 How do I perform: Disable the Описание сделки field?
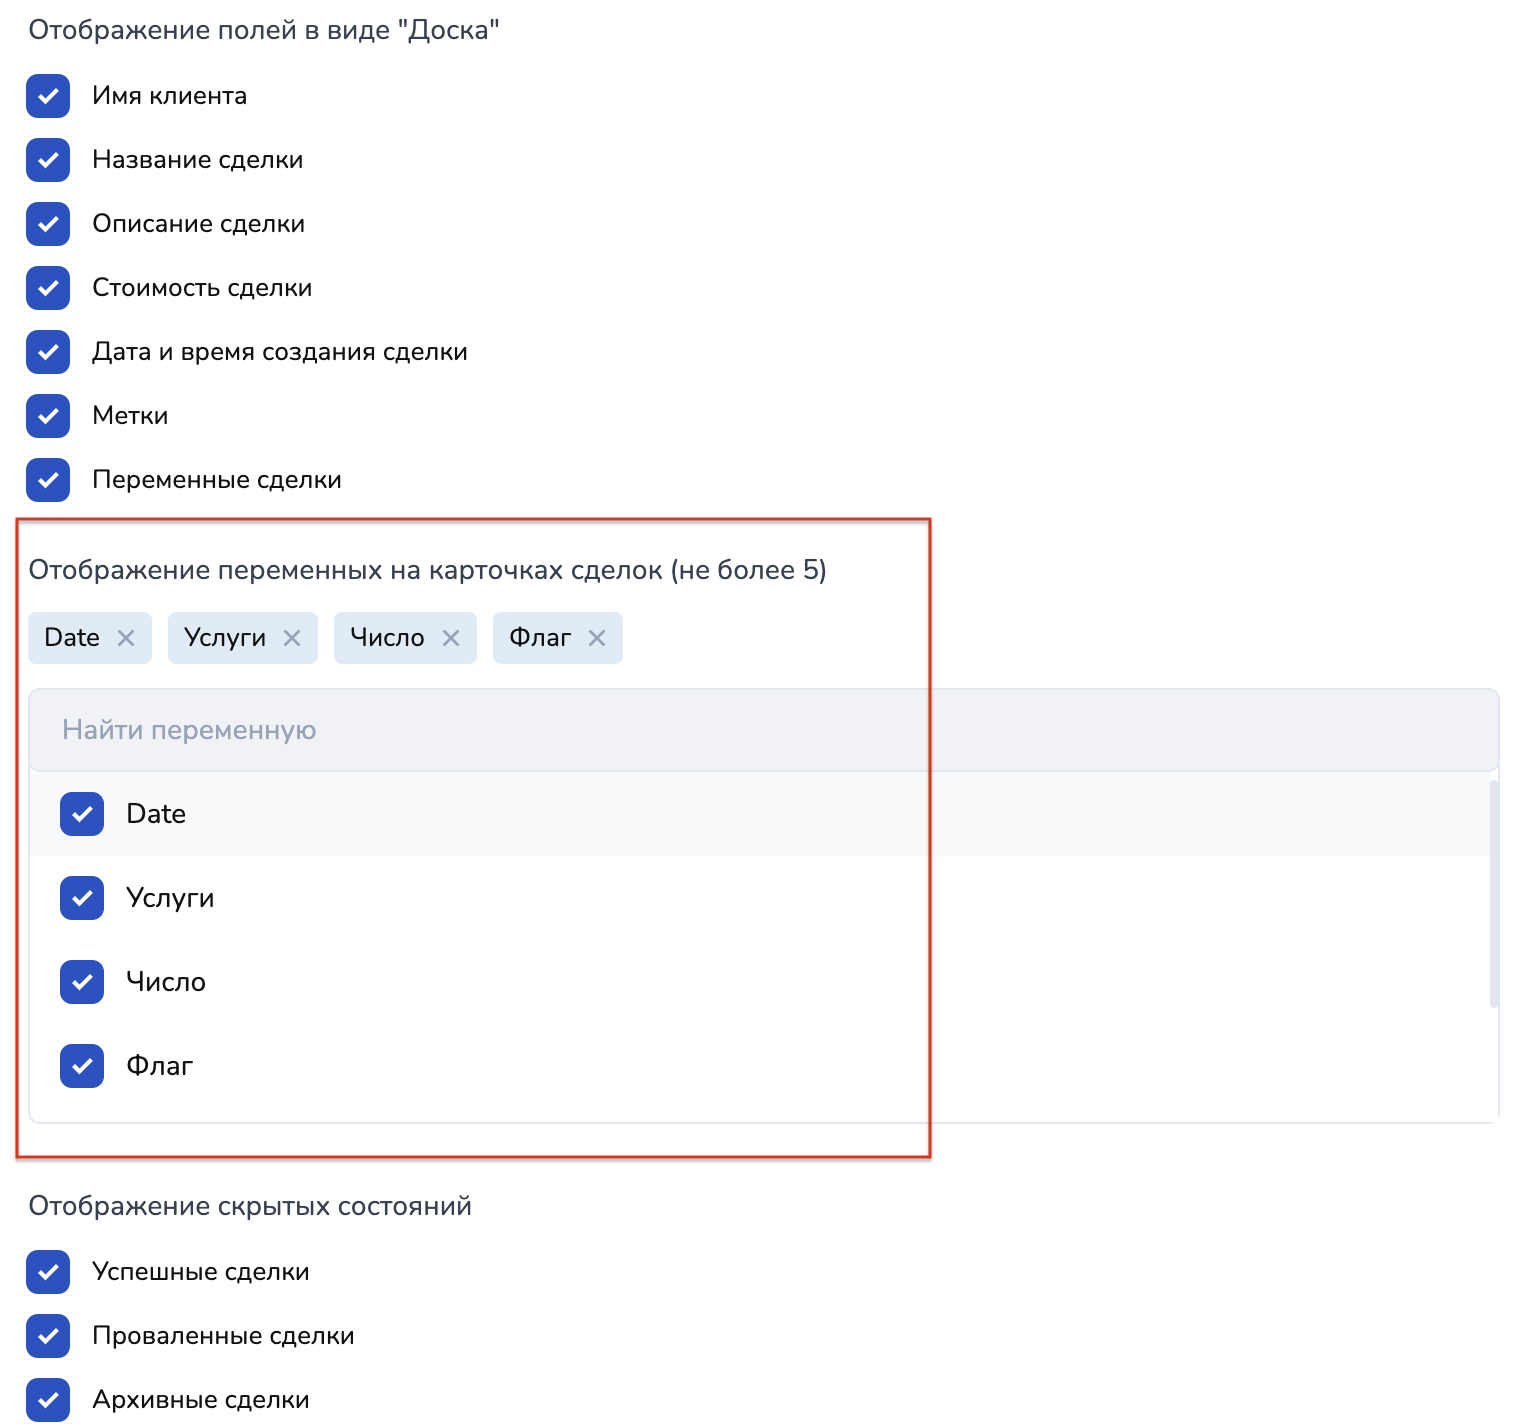coord(48,224)
